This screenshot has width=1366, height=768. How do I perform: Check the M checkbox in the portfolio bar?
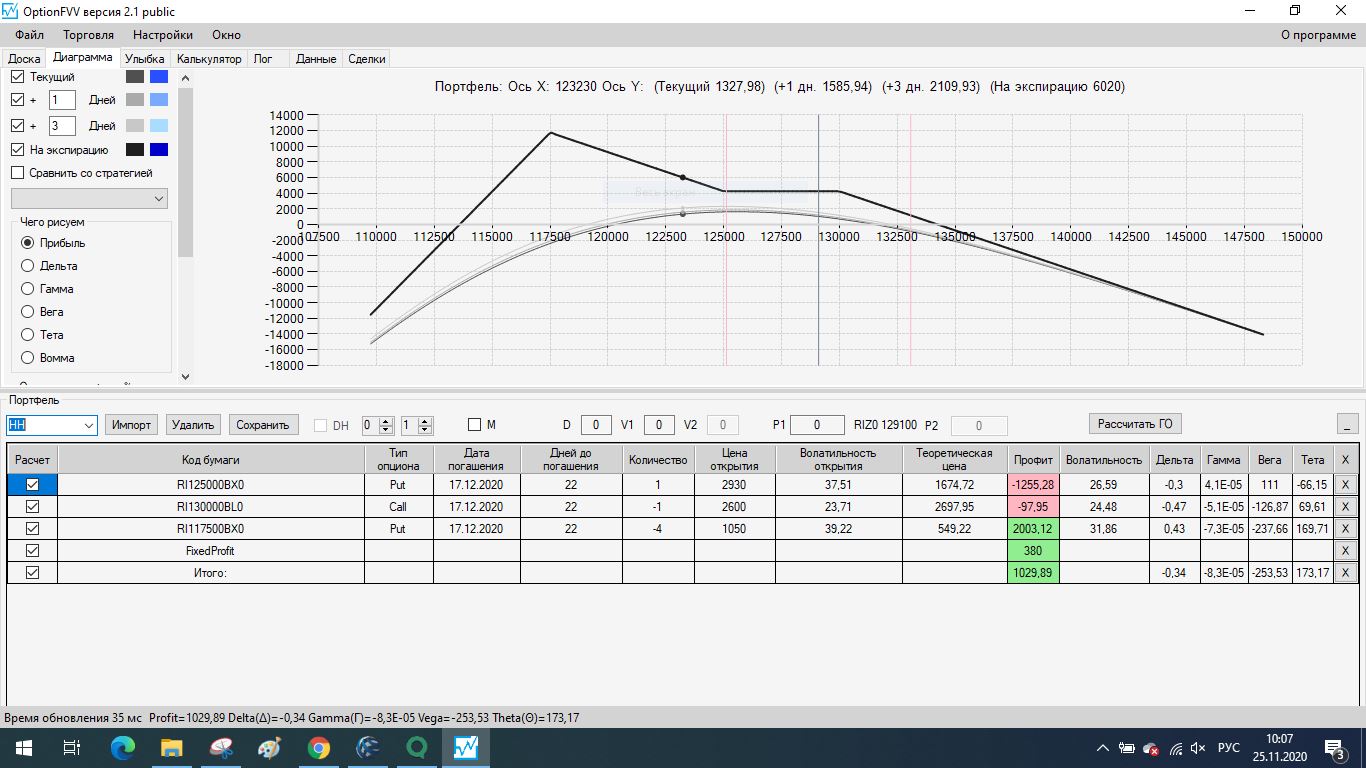point(475,425)
